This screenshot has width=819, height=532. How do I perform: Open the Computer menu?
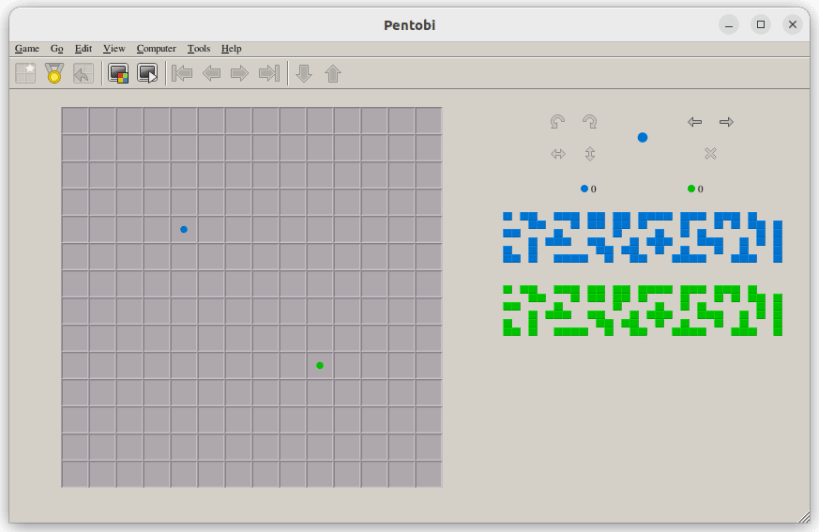click(156, 49)
